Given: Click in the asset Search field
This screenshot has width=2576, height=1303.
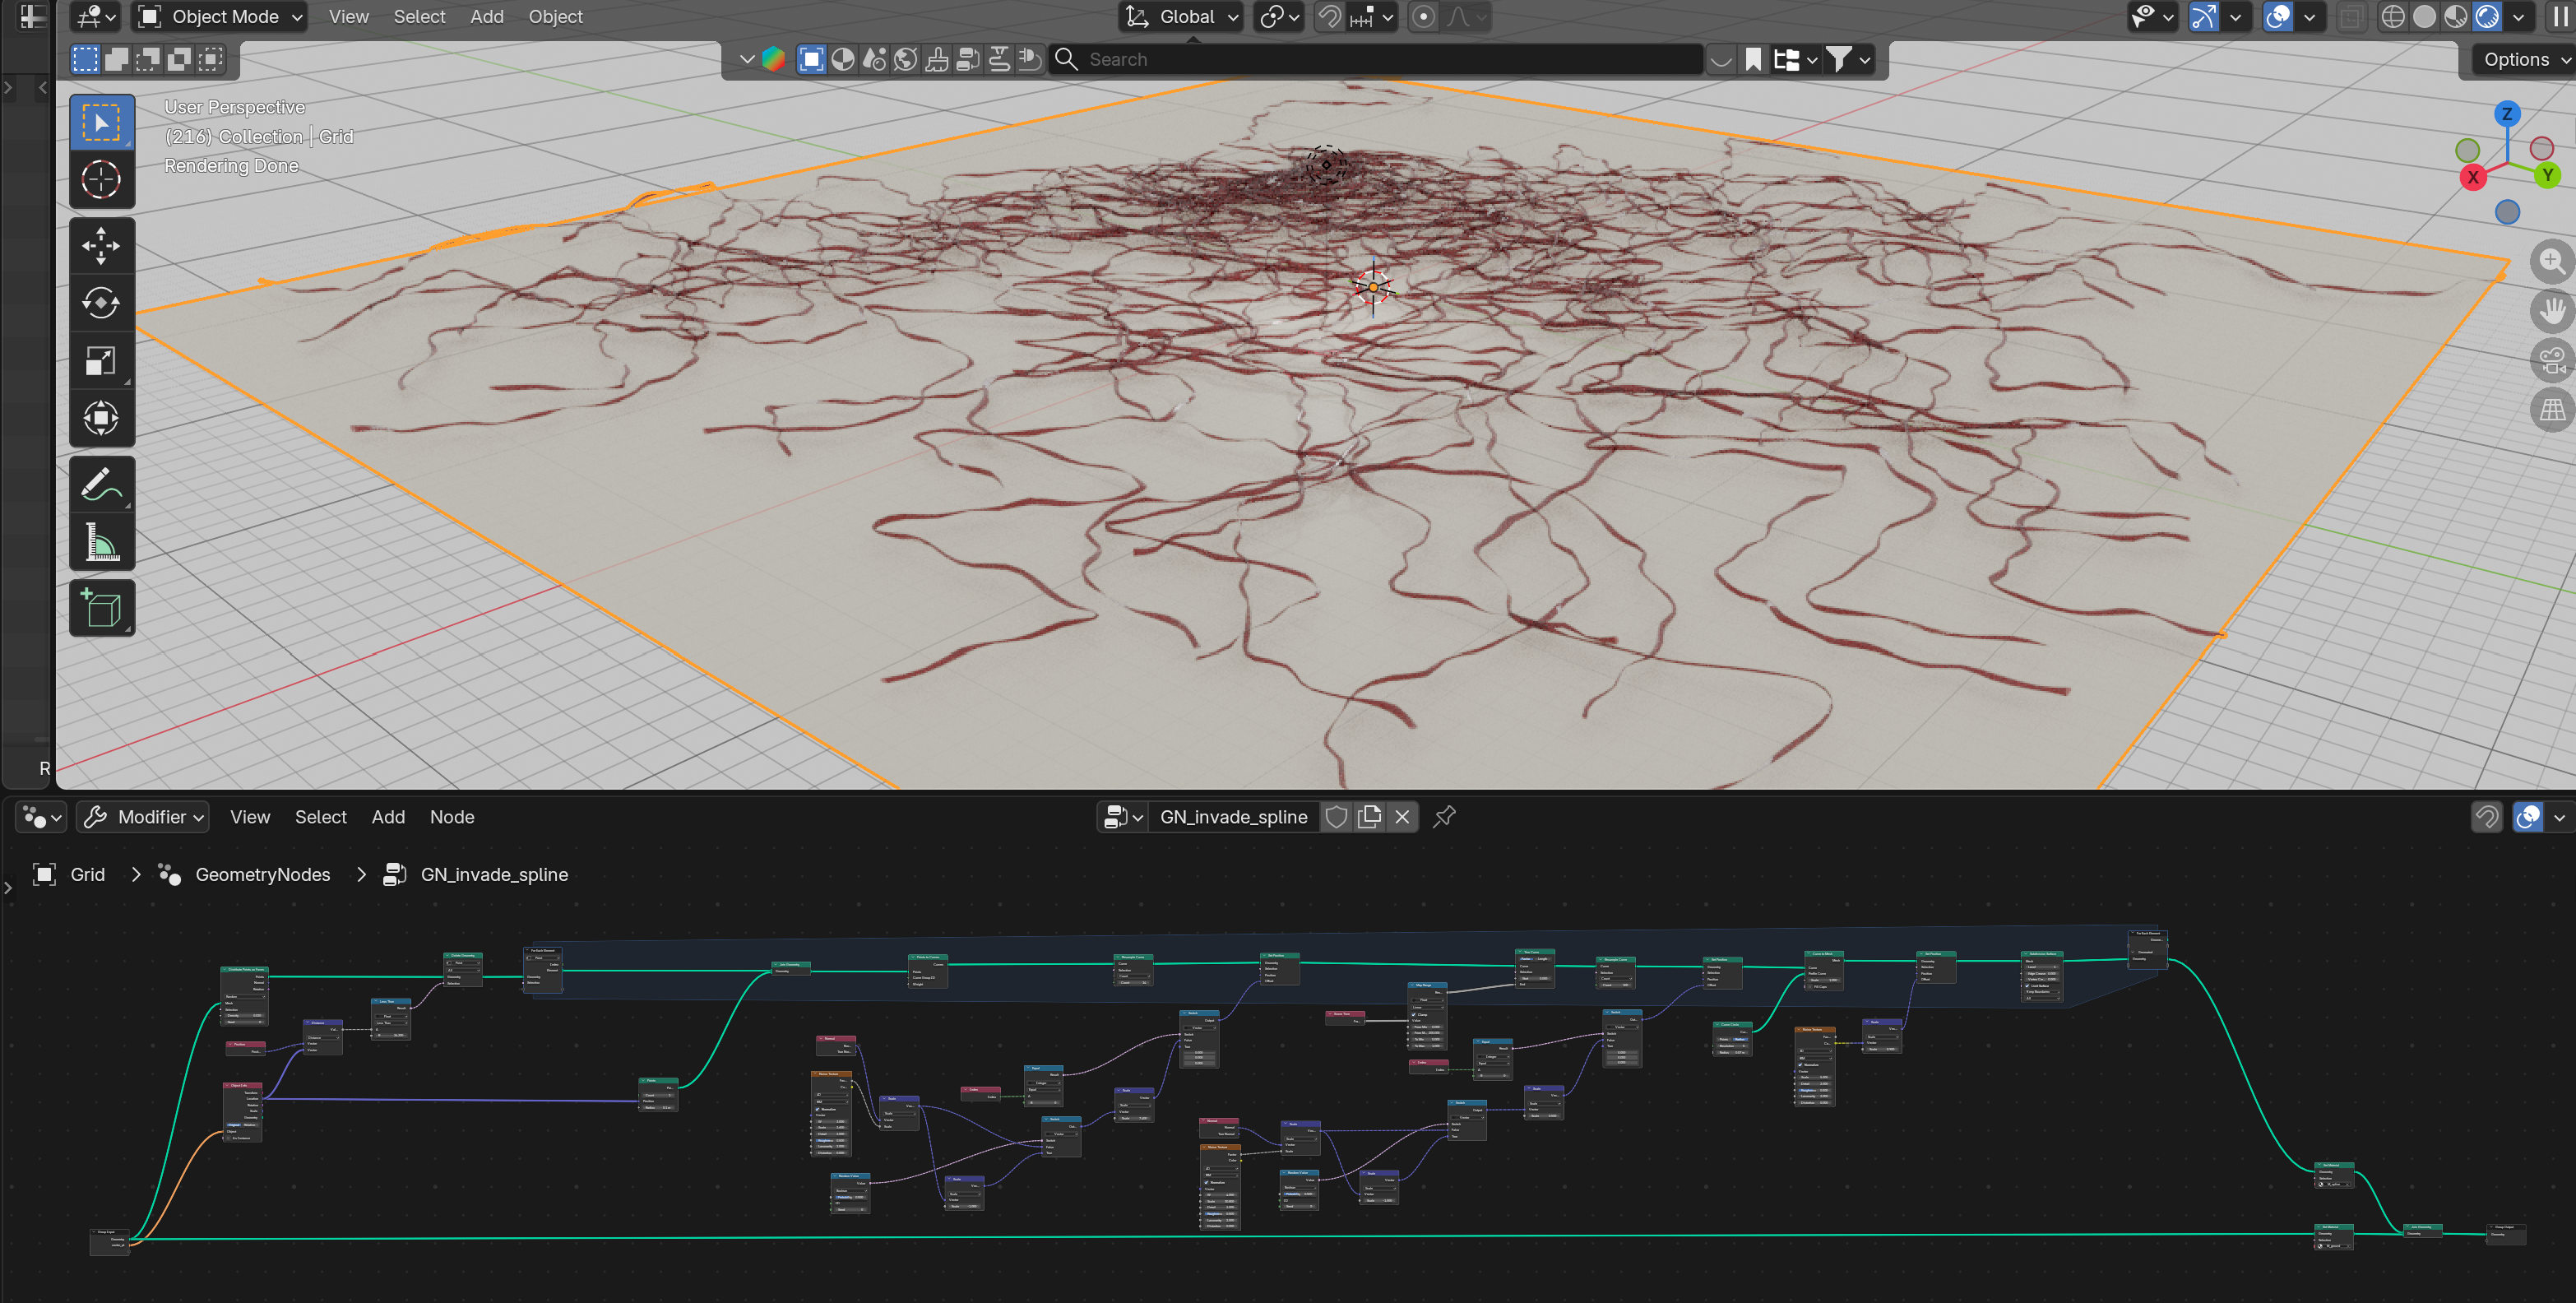Looking at the screenshot, I should coord(1375,60).
